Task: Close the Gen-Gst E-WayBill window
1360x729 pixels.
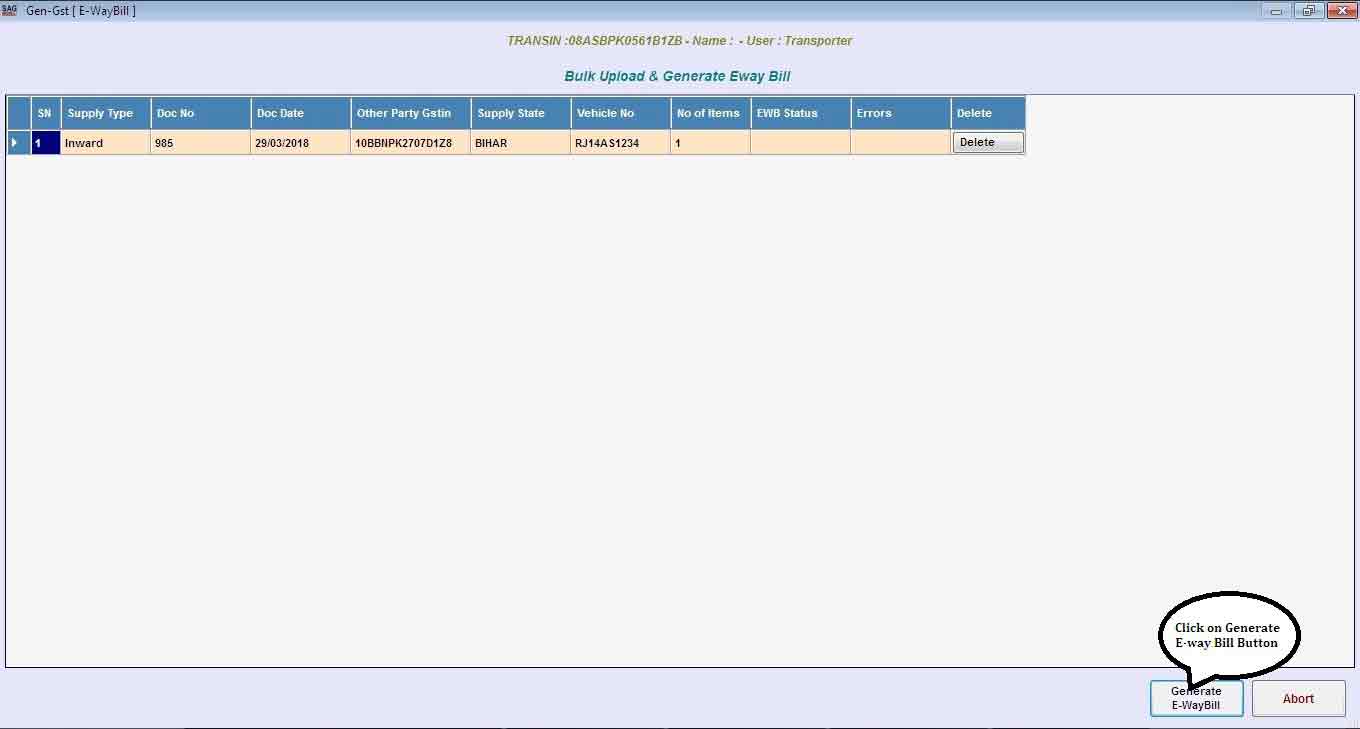Action: (1340, 11)
